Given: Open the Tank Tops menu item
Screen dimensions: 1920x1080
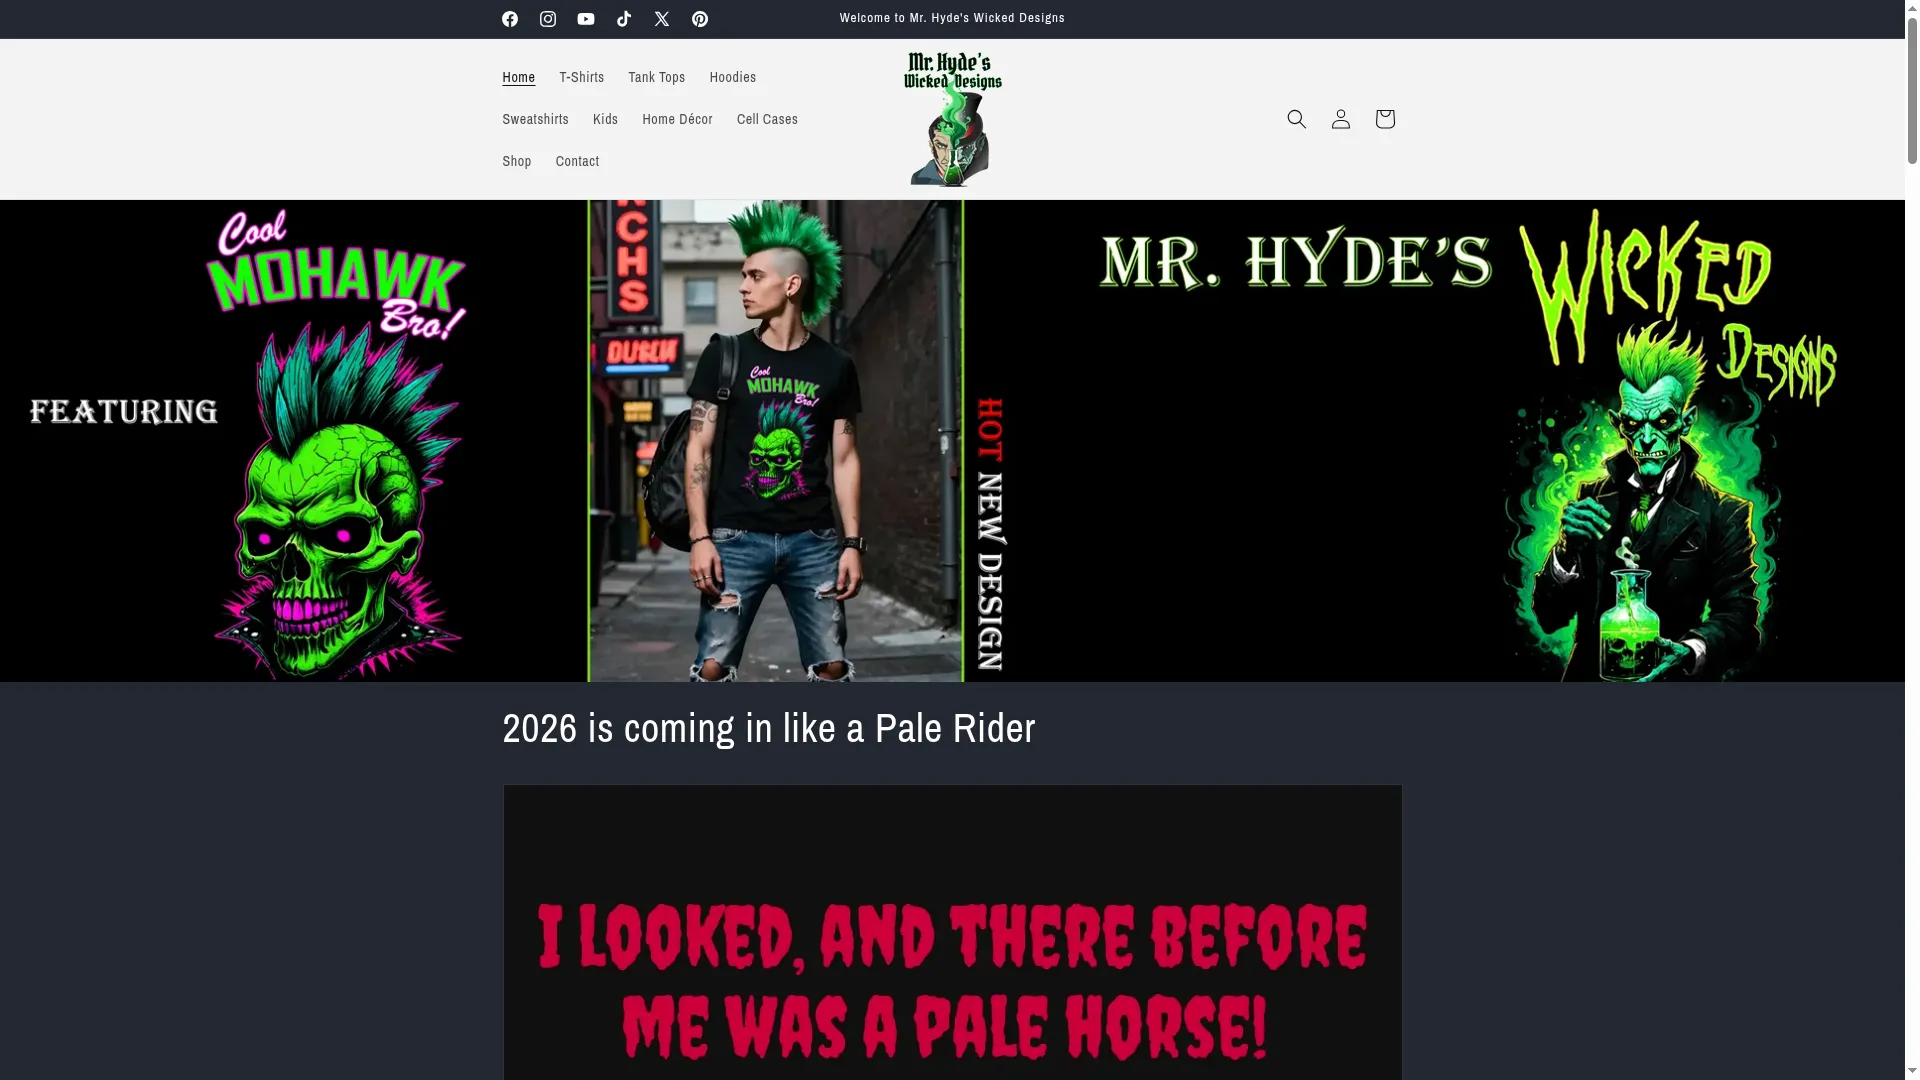Looking at the screenshot, I should [657, 77].
